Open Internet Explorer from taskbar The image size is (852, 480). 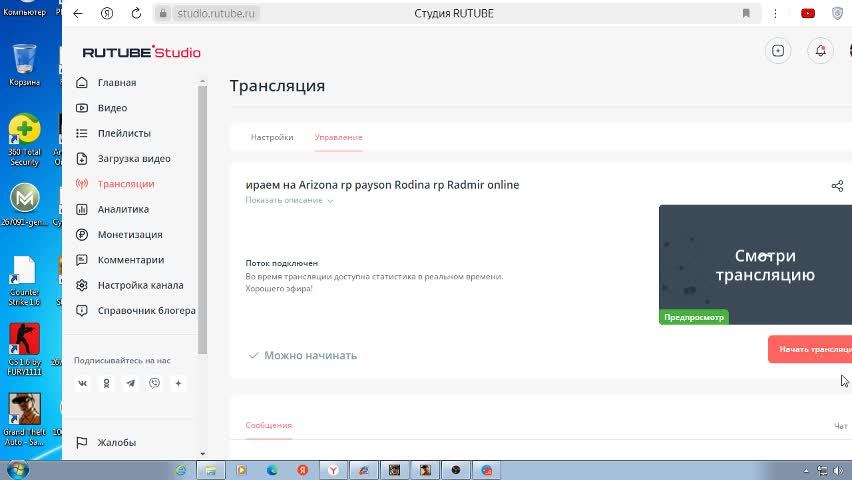pyautogui.click(x=181, y=470)
